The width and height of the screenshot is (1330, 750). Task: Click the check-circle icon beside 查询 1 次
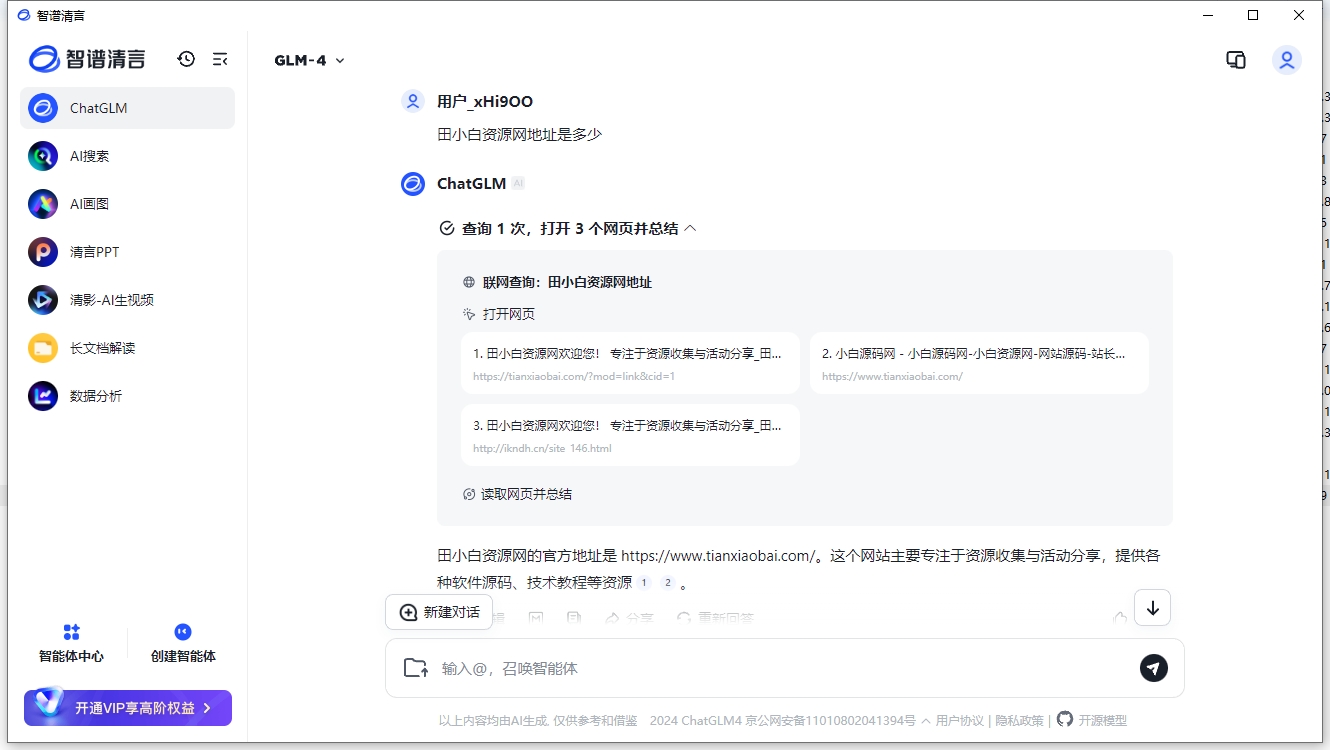pyautogui.click(x=447, y=228)
